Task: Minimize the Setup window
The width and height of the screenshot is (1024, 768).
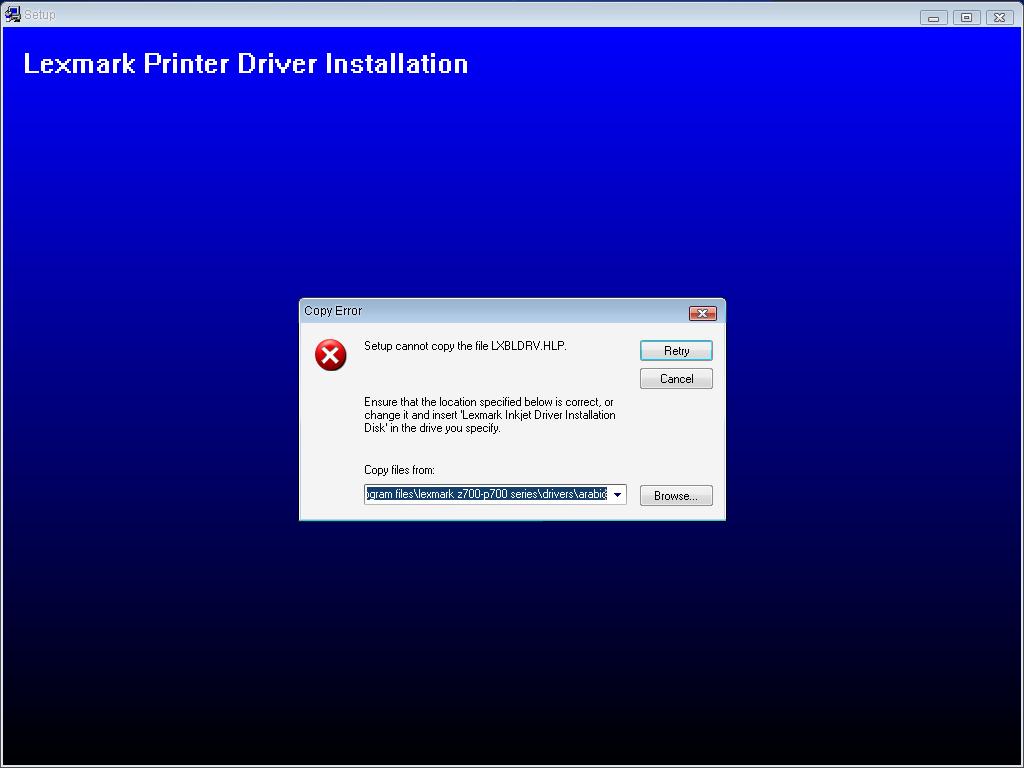Action: pyautogui.click(x=933, y=18)
